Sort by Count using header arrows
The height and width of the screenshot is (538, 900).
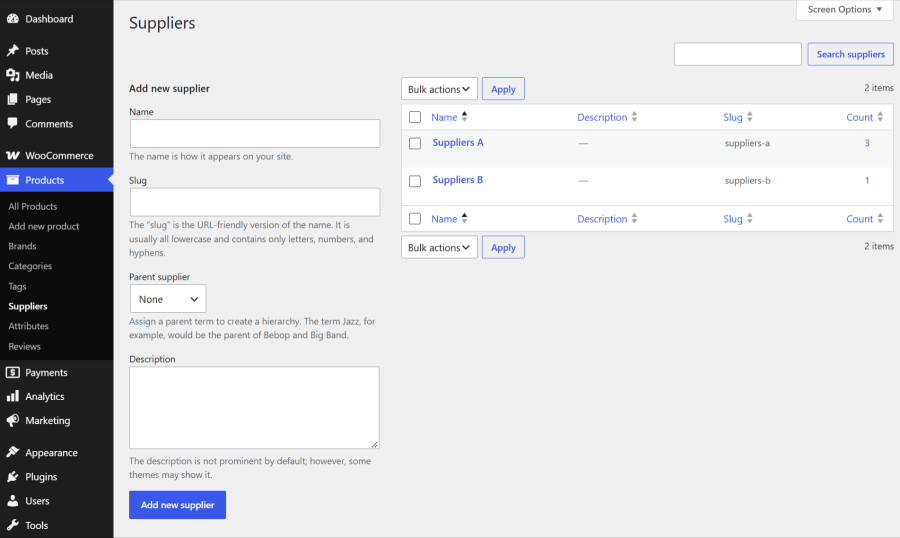(880, 117)
